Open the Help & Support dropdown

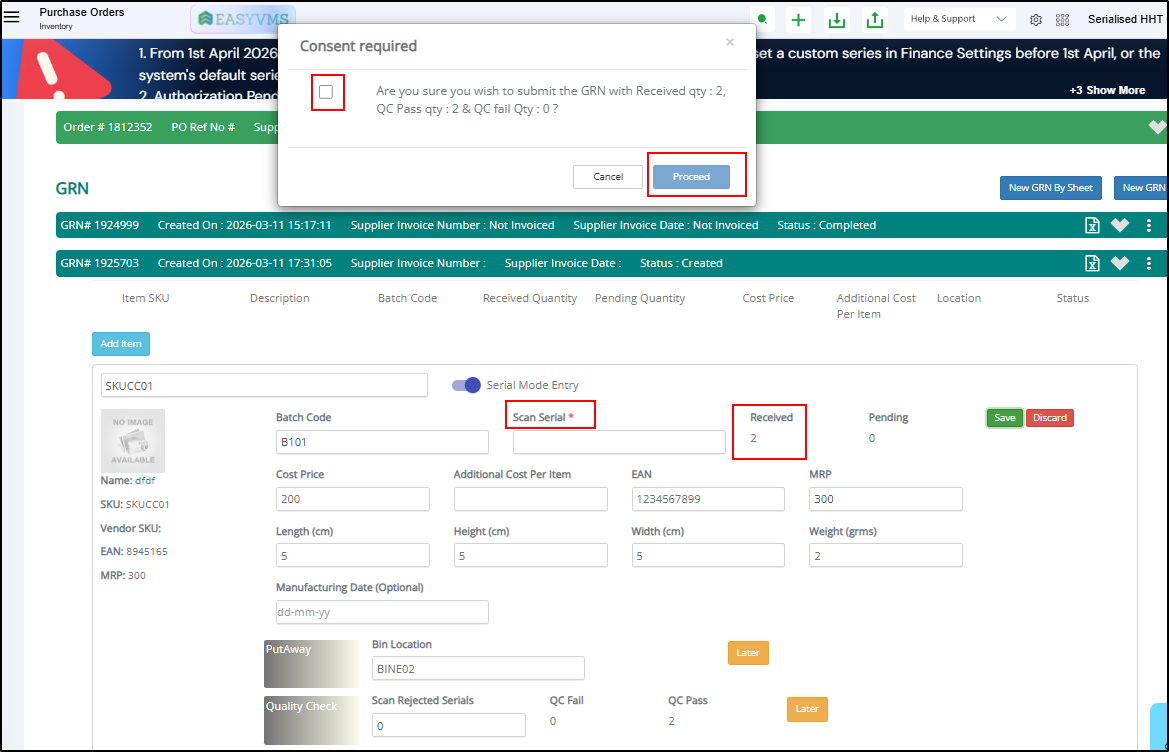(x=959, y=19)
